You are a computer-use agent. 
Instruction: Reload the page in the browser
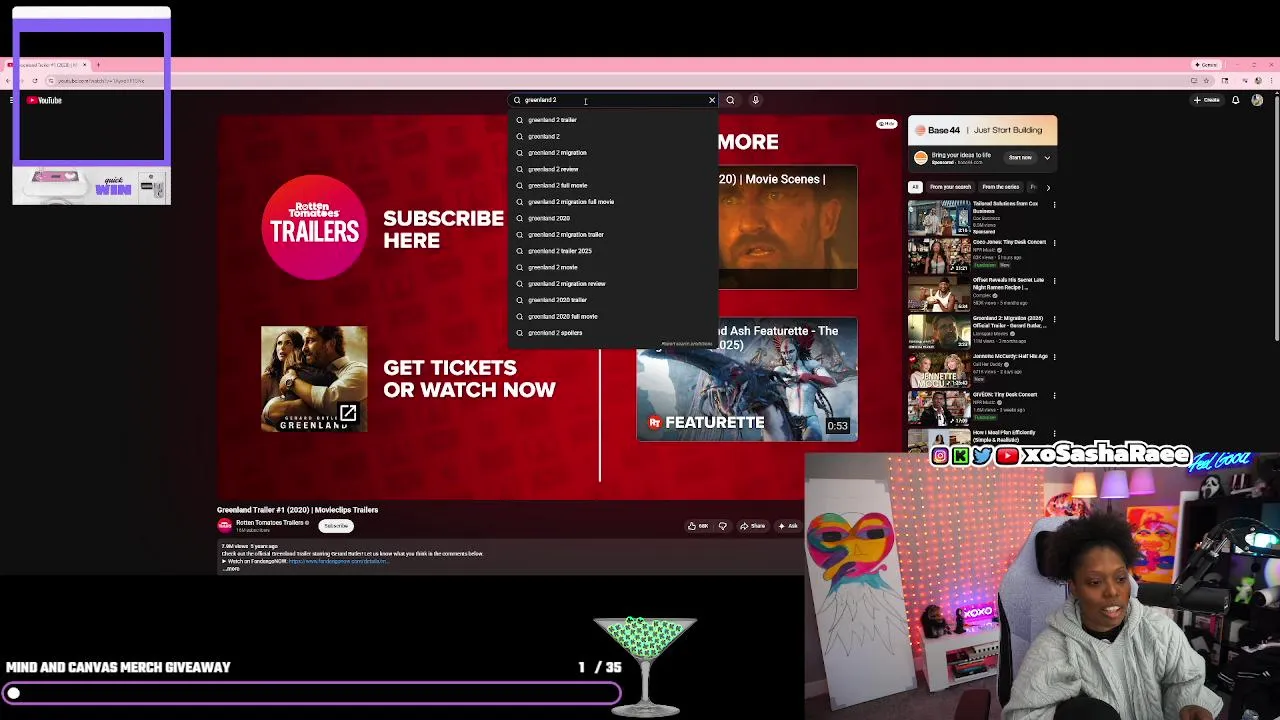[35, 80]
